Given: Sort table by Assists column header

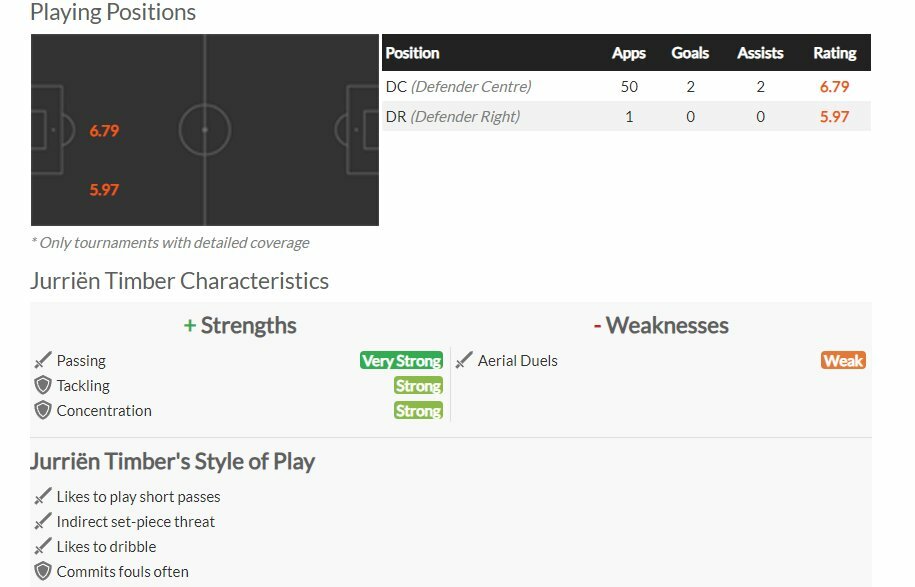Looking at the screenshot, I should point(760,53).
